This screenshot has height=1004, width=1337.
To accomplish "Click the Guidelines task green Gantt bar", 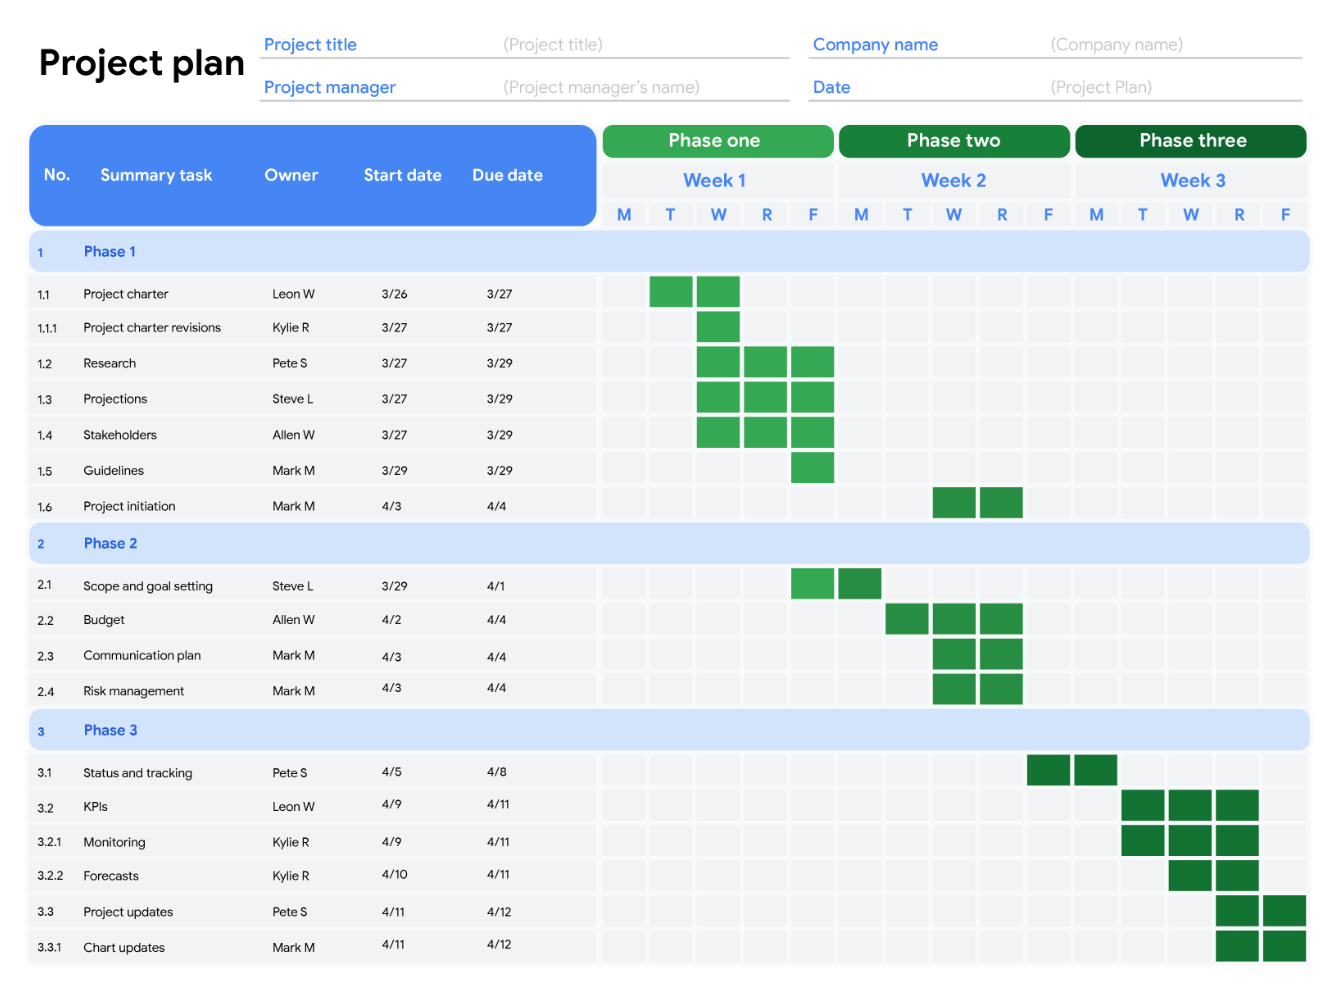I will 812,468.
